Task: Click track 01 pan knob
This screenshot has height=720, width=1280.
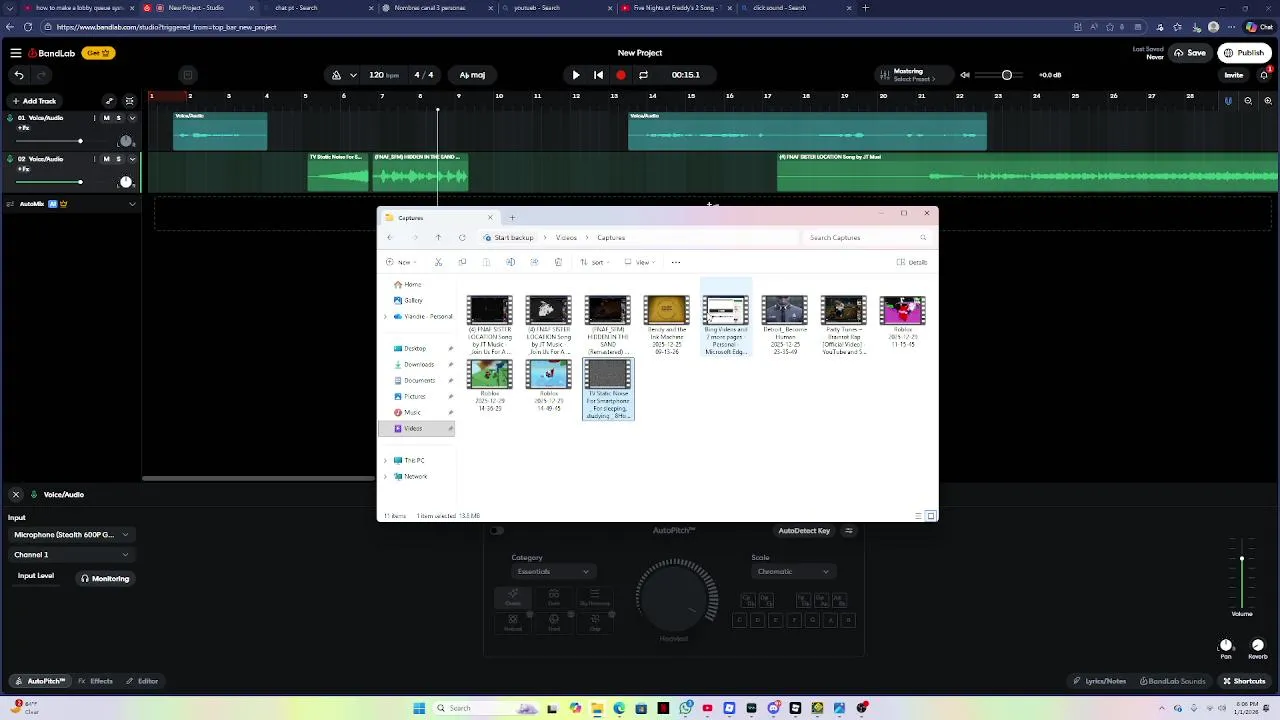Action: point(125,141)
